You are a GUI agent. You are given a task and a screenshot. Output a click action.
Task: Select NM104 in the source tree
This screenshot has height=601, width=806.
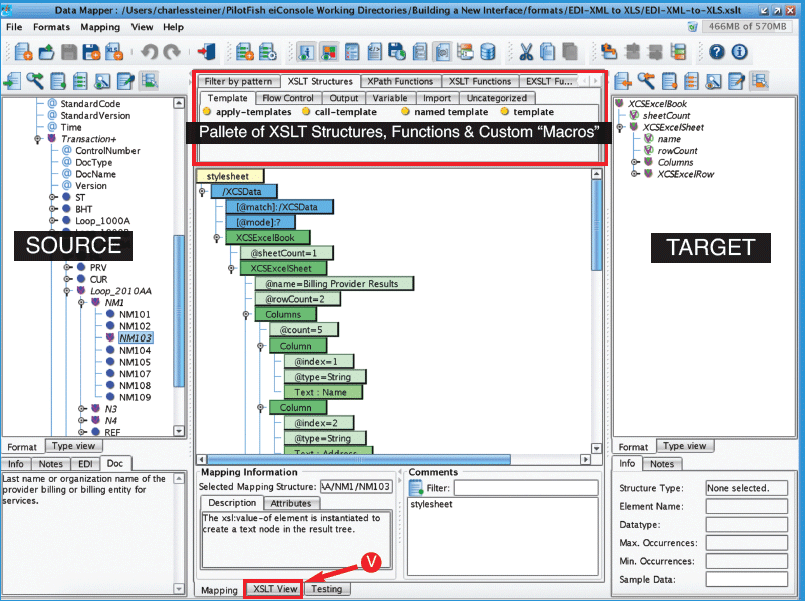135,350
